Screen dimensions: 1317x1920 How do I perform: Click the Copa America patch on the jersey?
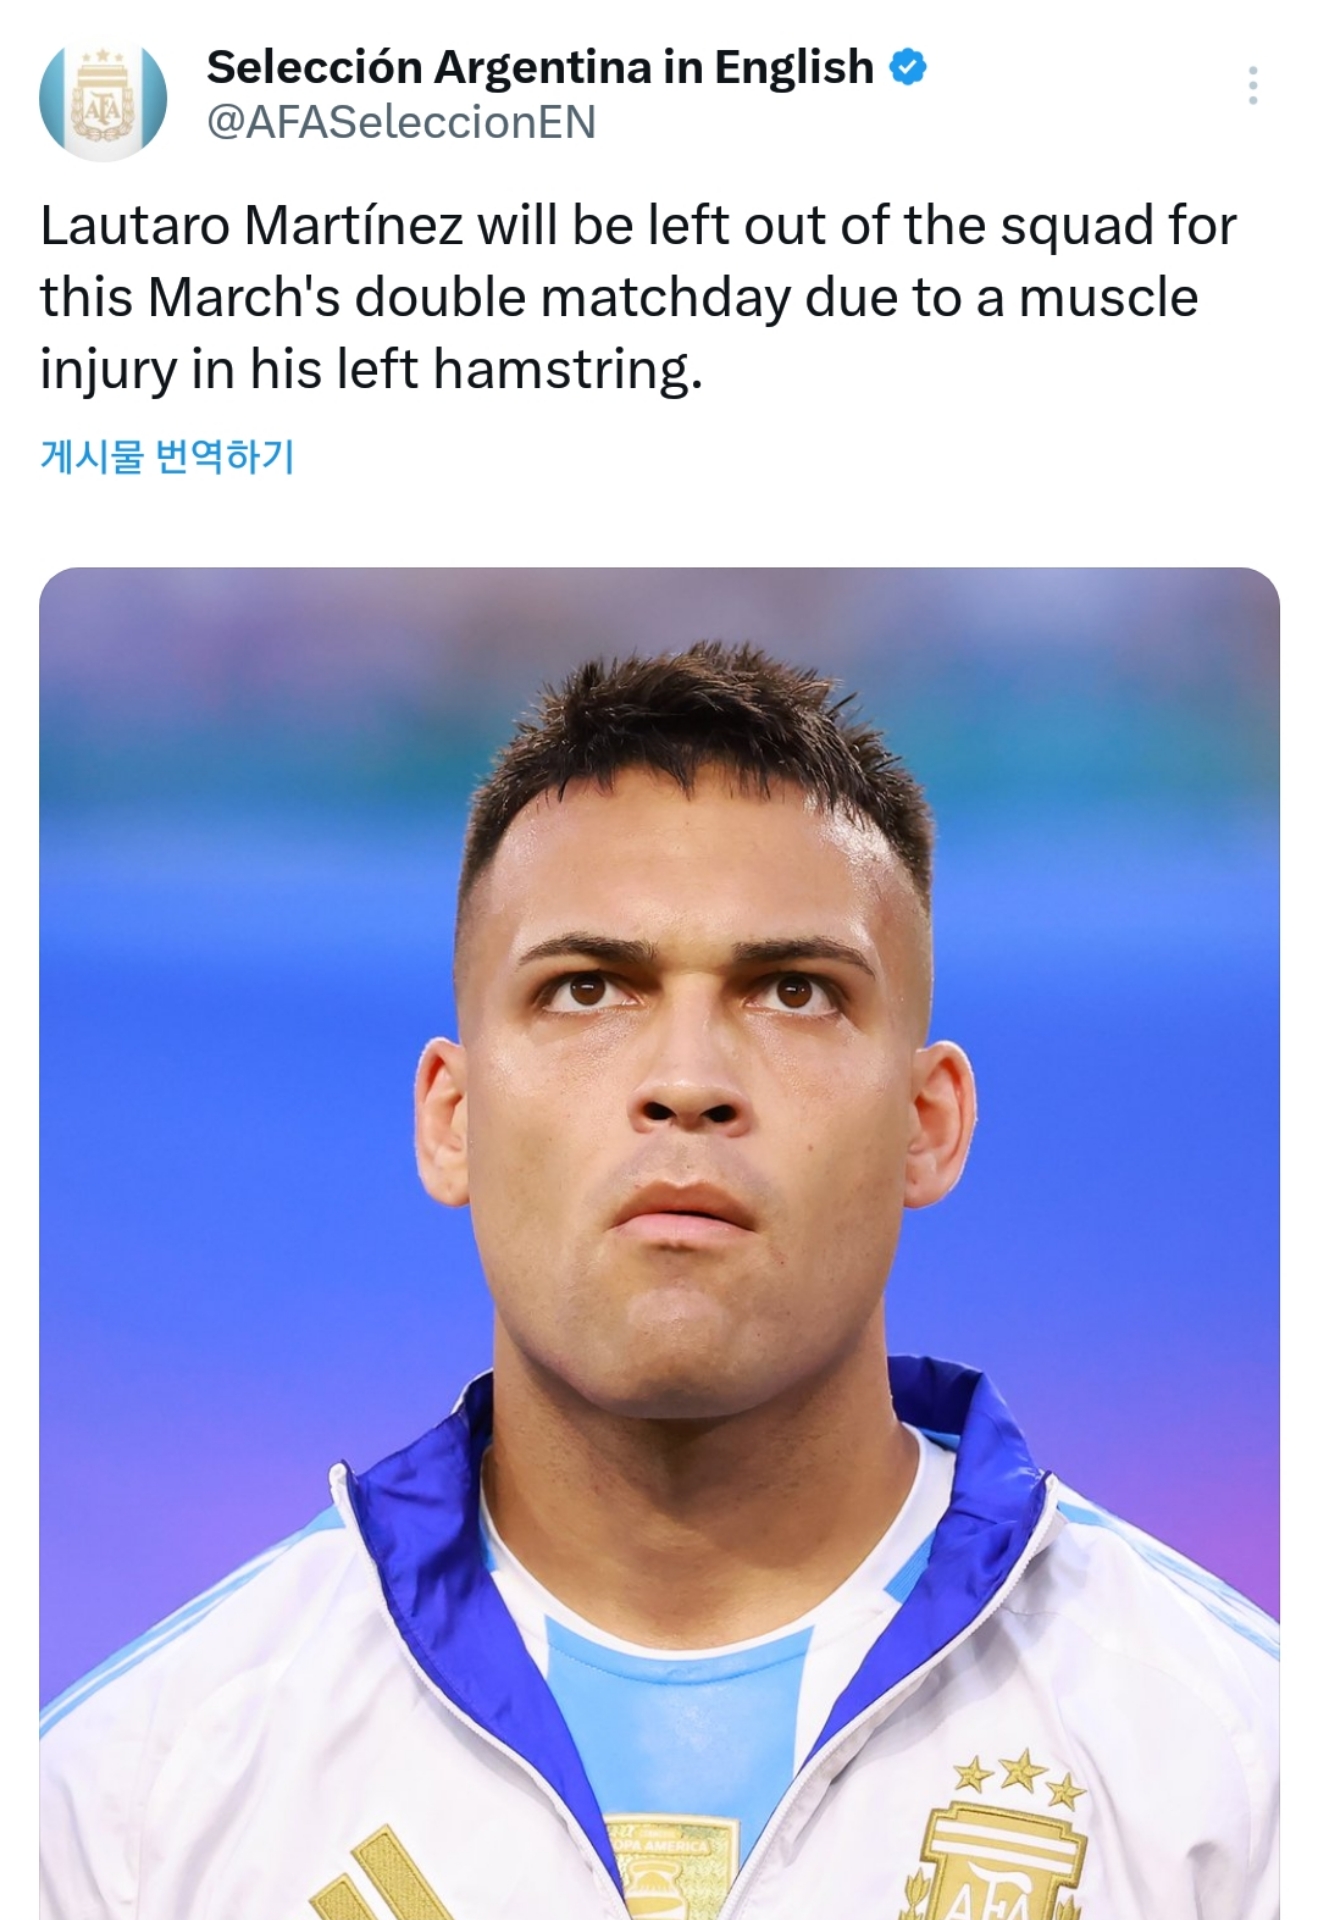[672, 1860]
